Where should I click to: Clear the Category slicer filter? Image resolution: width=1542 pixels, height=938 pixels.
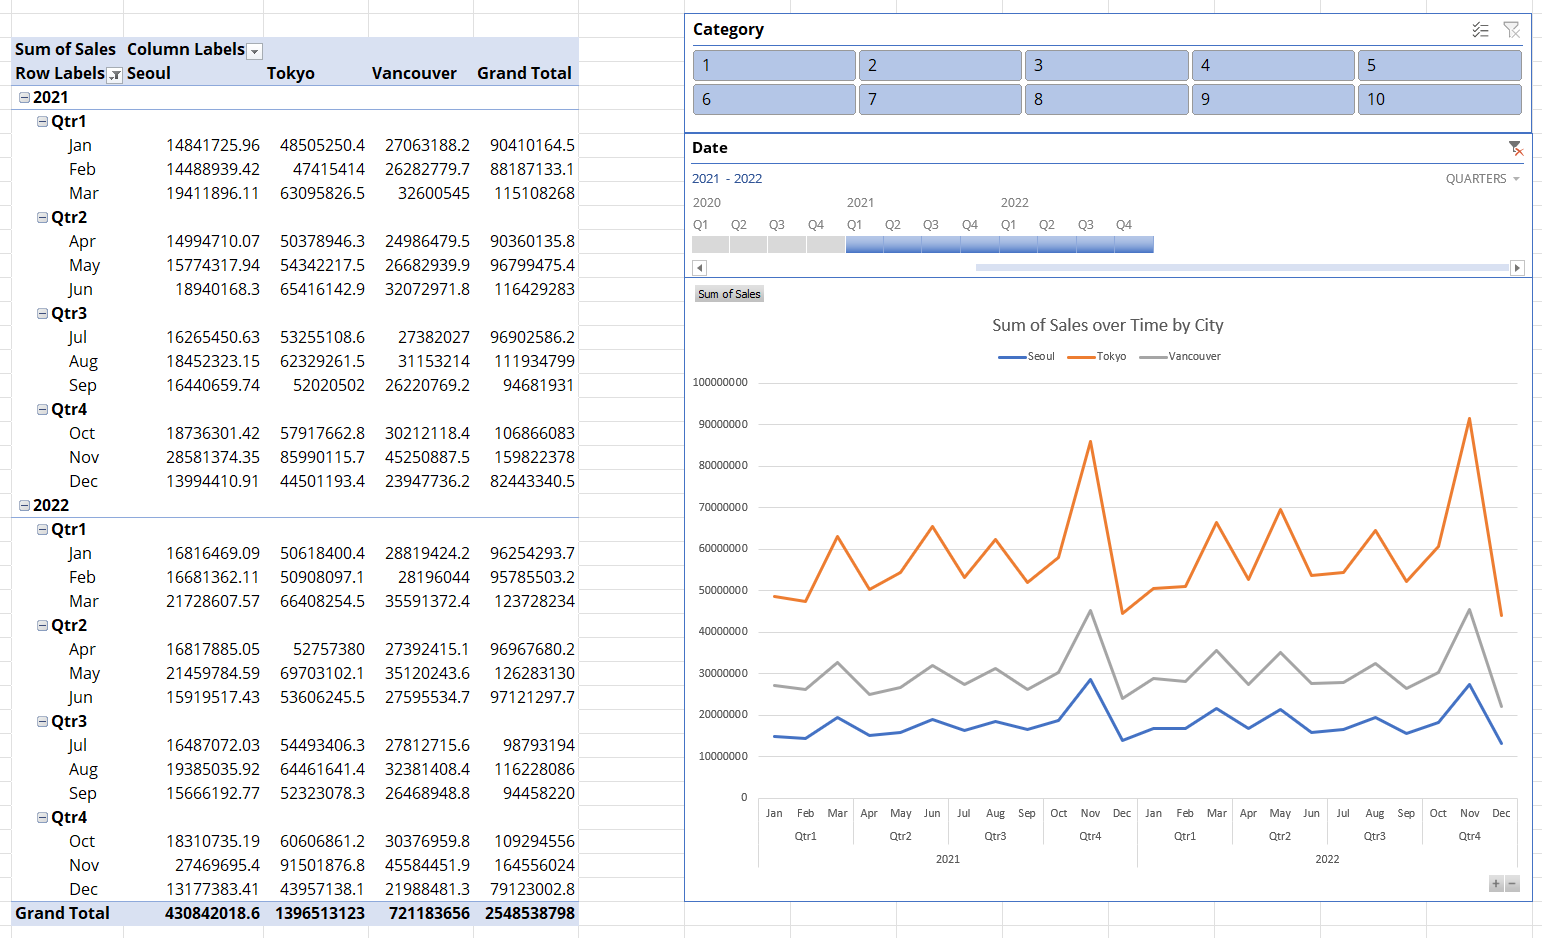pyautogui.click(x=1511, y=30)
